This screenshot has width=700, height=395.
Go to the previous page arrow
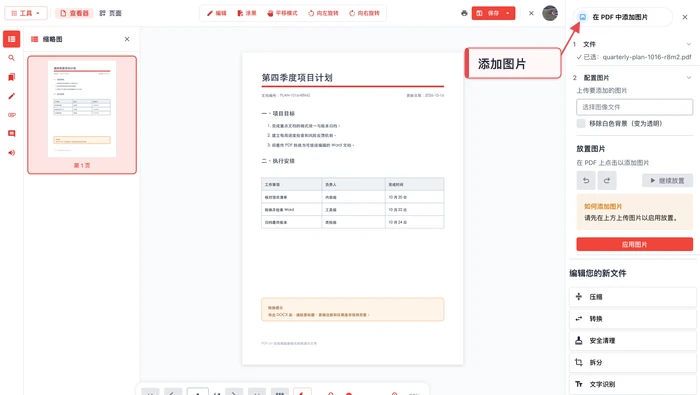pos(173,392)
